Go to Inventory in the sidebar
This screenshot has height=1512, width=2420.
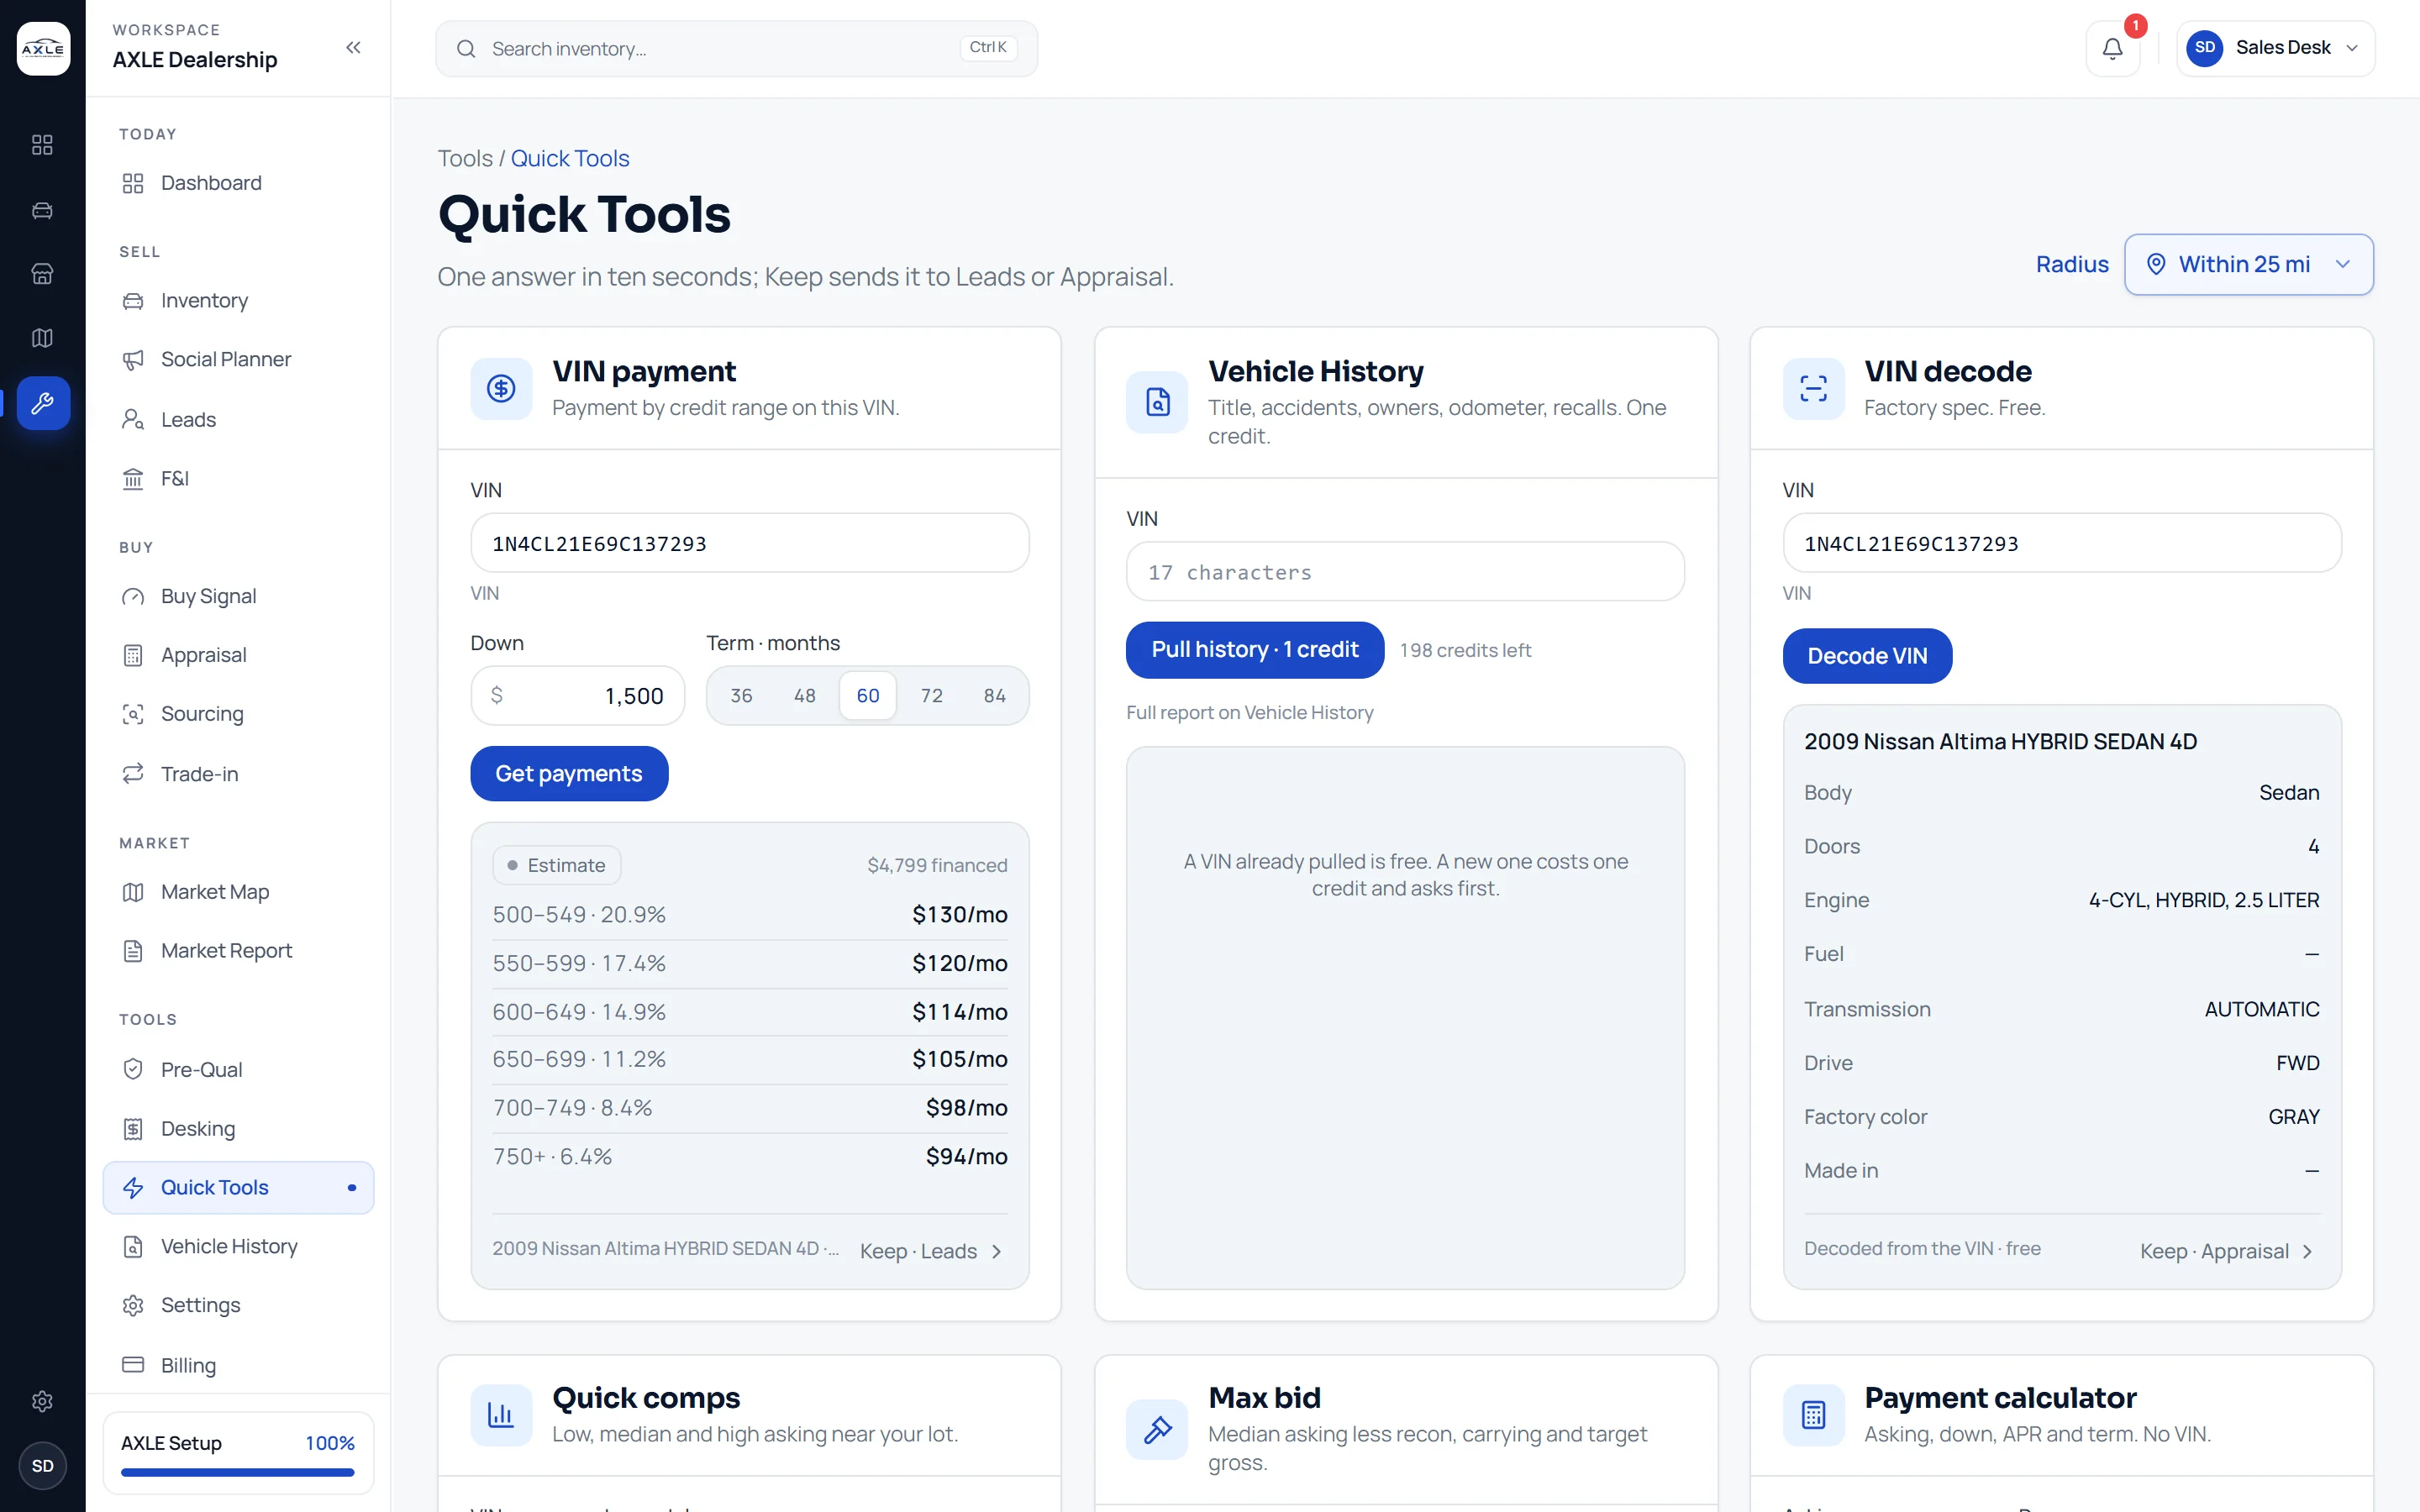coord(238,301)
